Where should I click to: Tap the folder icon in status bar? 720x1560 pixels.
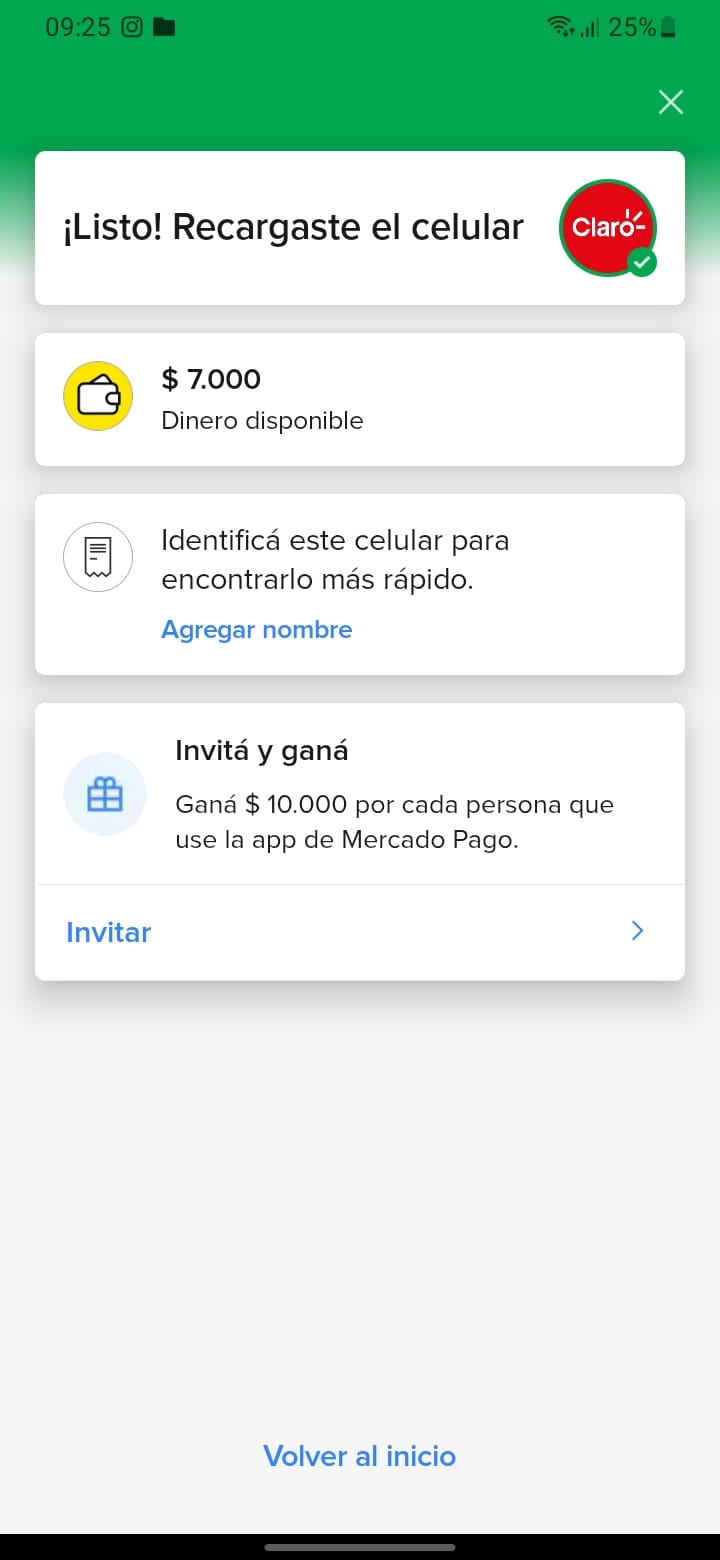click(164, 27)
